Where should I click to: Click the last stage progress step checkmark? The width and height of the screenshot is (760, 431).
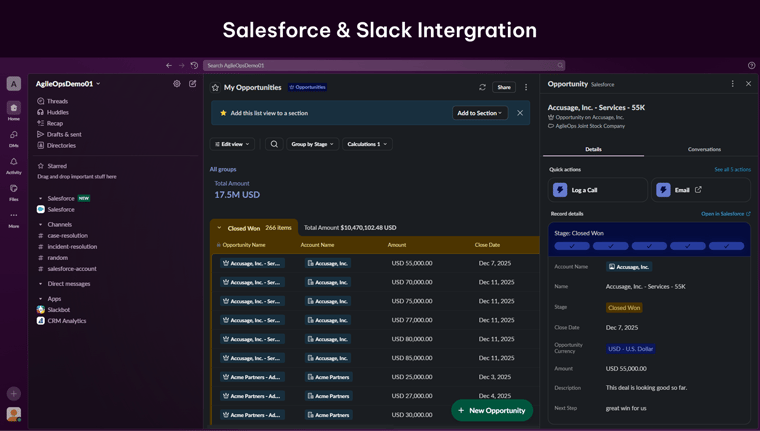[x=726, y=246]
